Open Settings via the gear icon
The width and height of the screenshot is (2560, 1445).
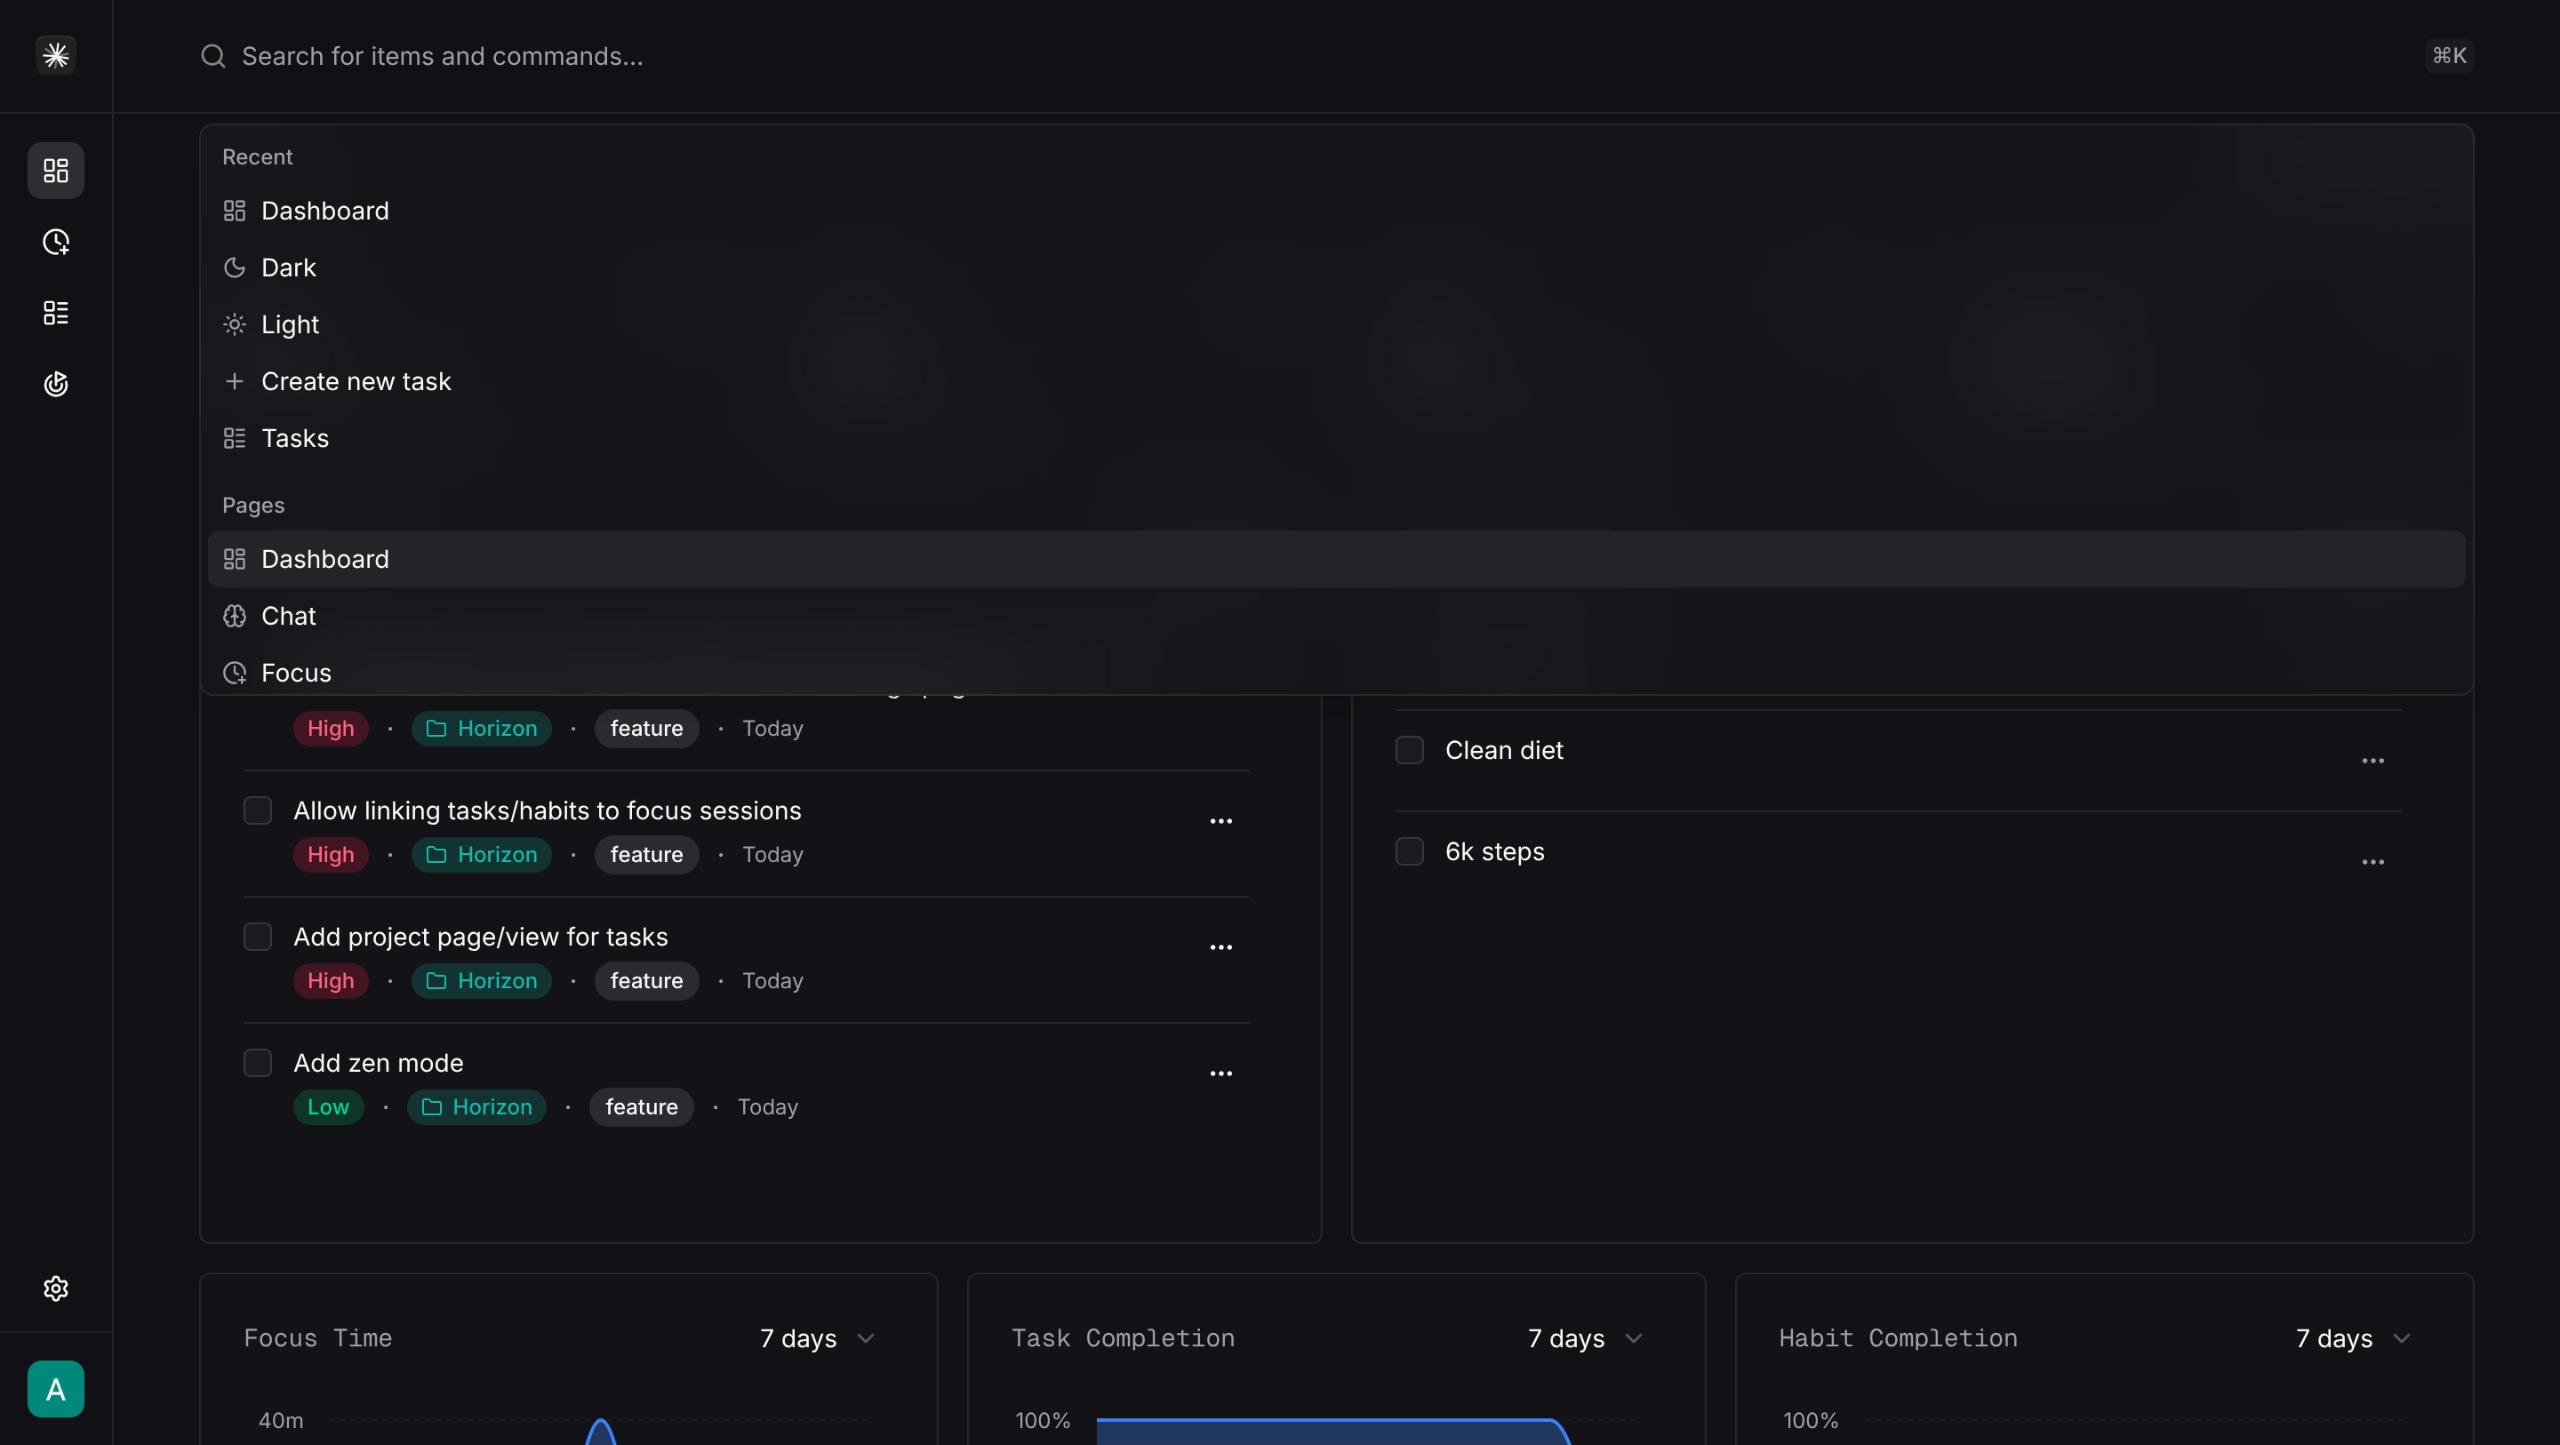point(55,1288)
